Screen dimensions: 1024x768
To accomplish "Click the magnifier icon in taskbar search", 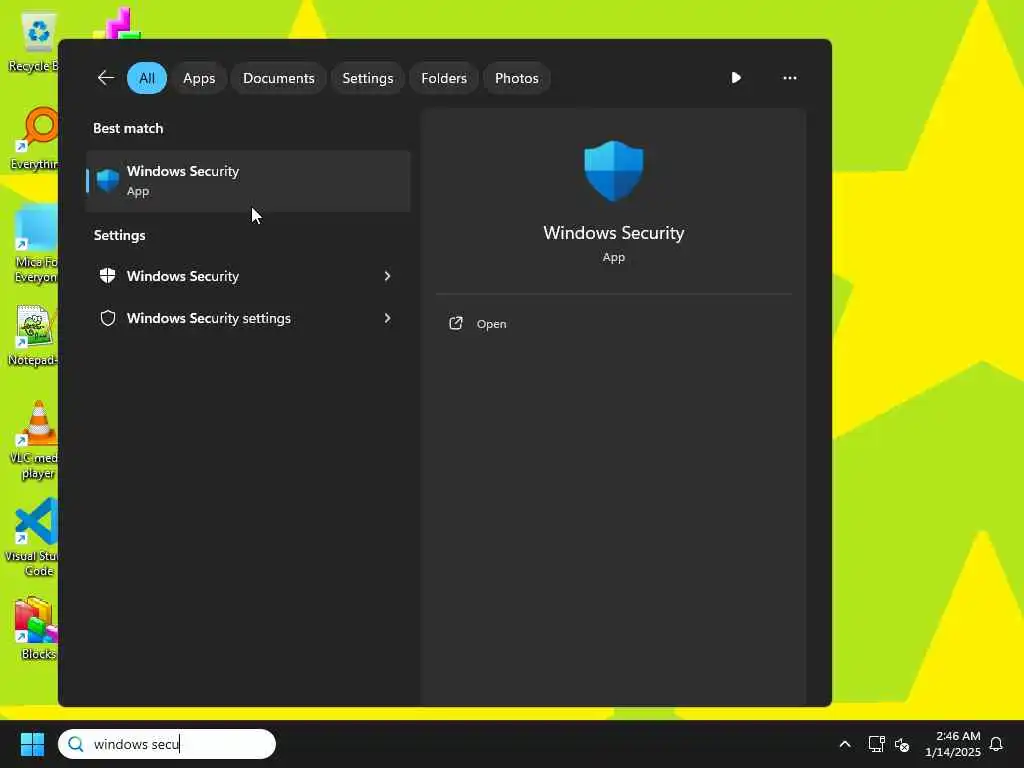I will tap(76, 744).
